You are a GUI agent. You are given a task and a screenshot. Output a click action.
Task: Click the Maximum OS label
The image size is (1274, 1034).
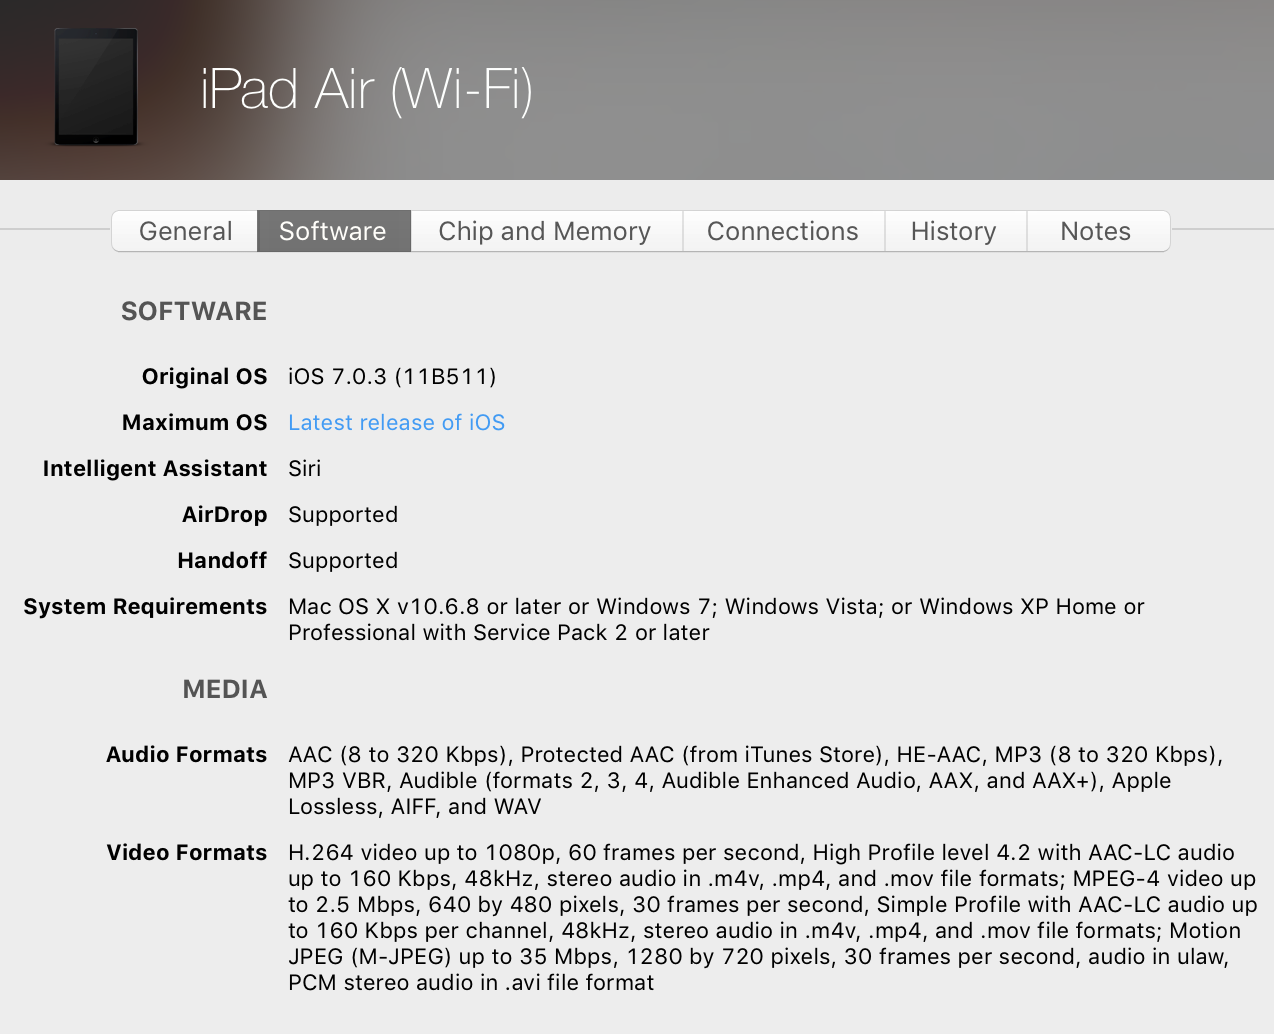click(194, 423)
